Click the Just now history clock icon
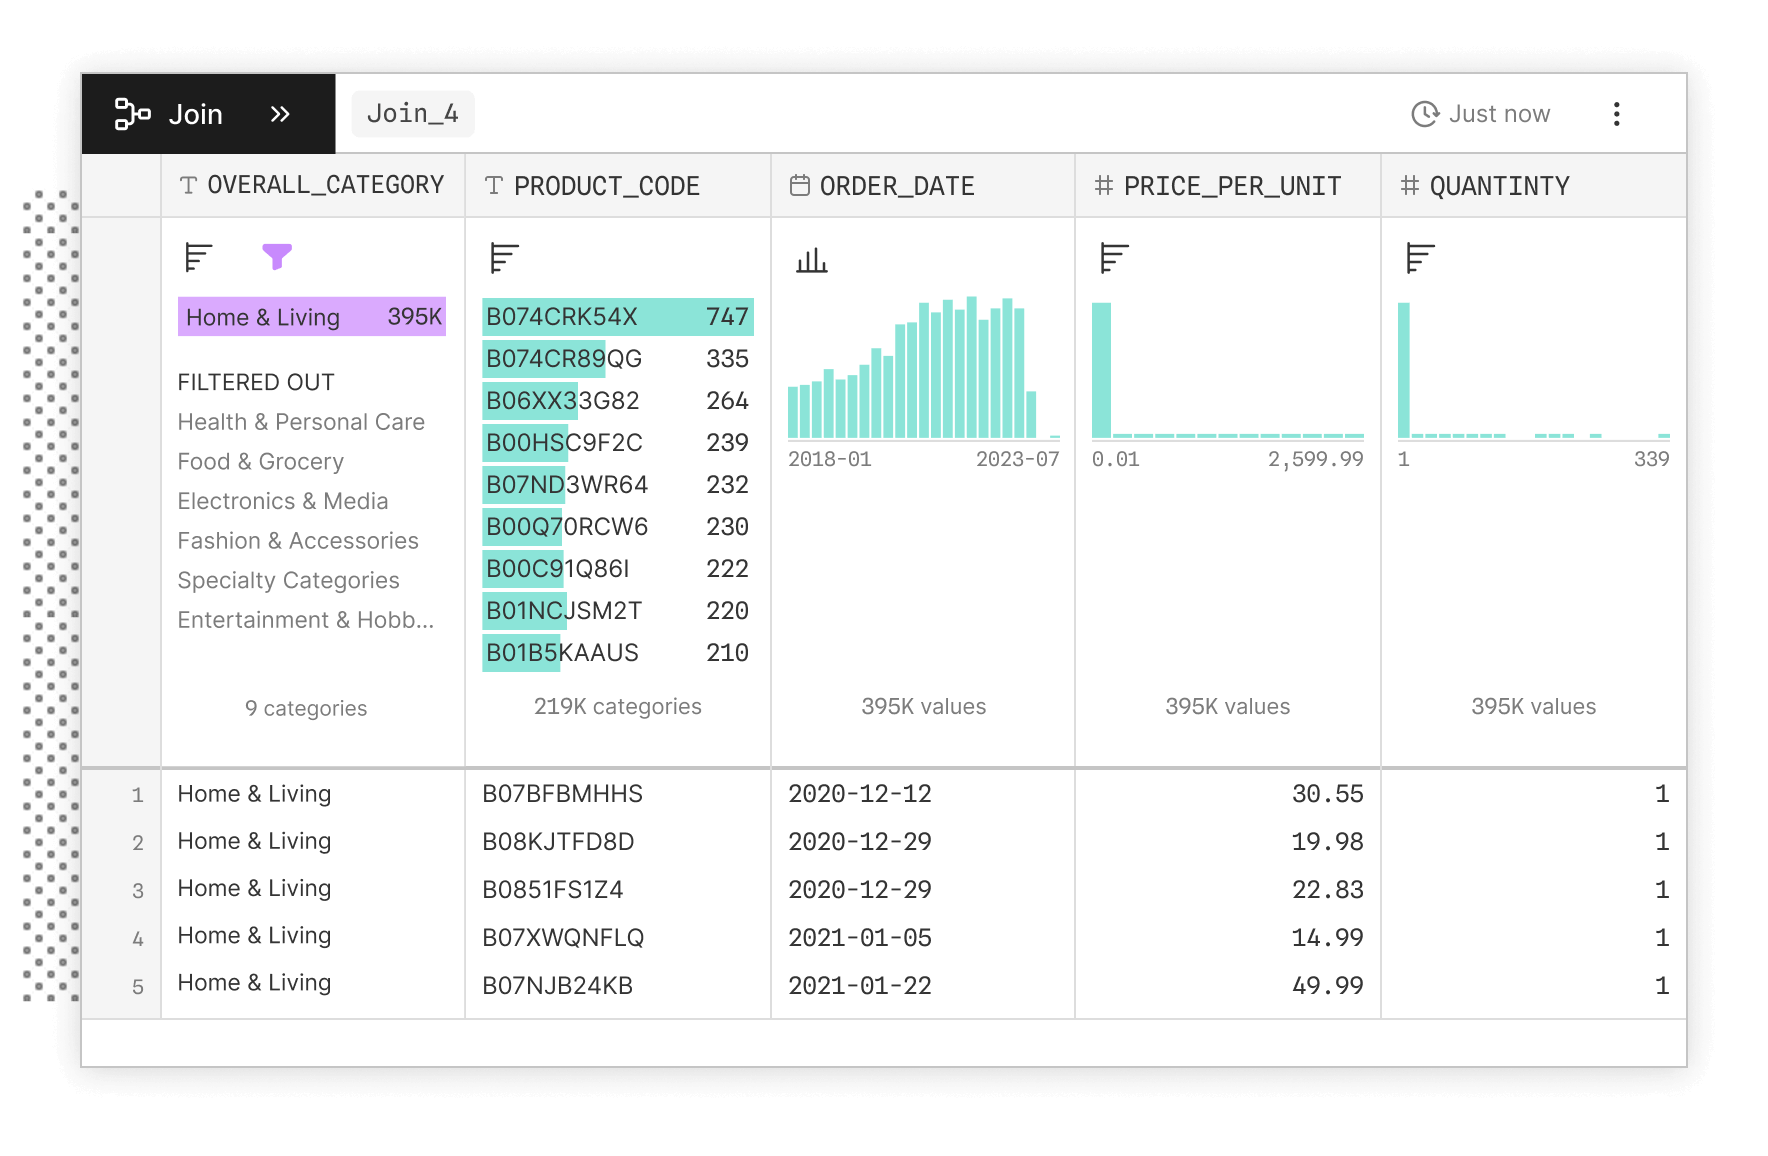The width and height of the screenshot is (1768, 1156). (1424, 114)
